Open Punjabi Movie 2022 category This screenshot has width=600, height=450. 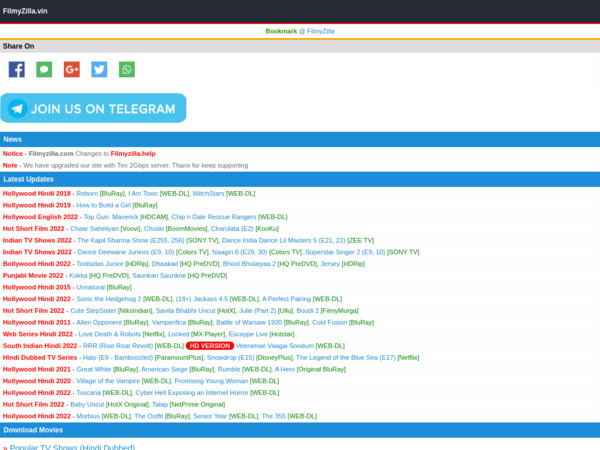pos(33,276)
